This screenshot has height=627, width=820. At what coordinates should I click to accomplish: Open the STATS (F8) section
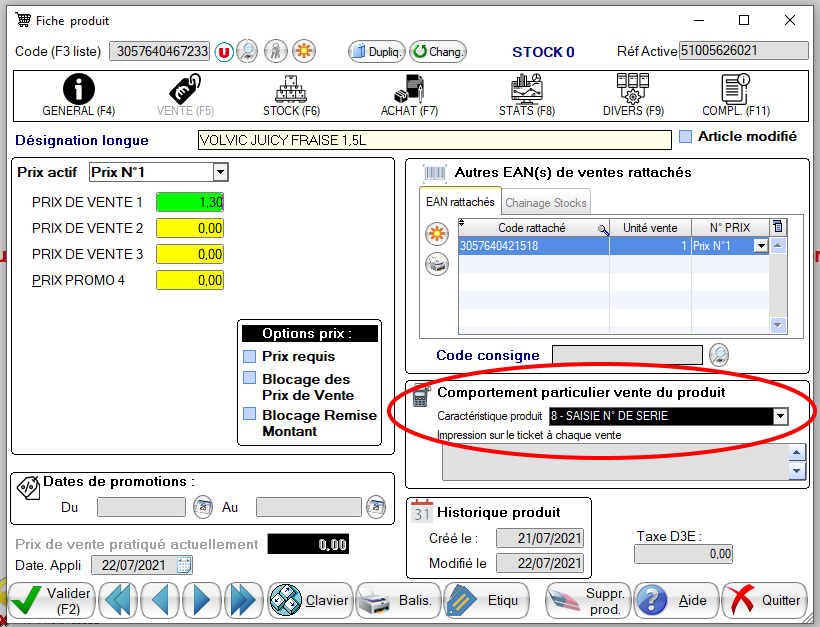[x=526, y=96]
